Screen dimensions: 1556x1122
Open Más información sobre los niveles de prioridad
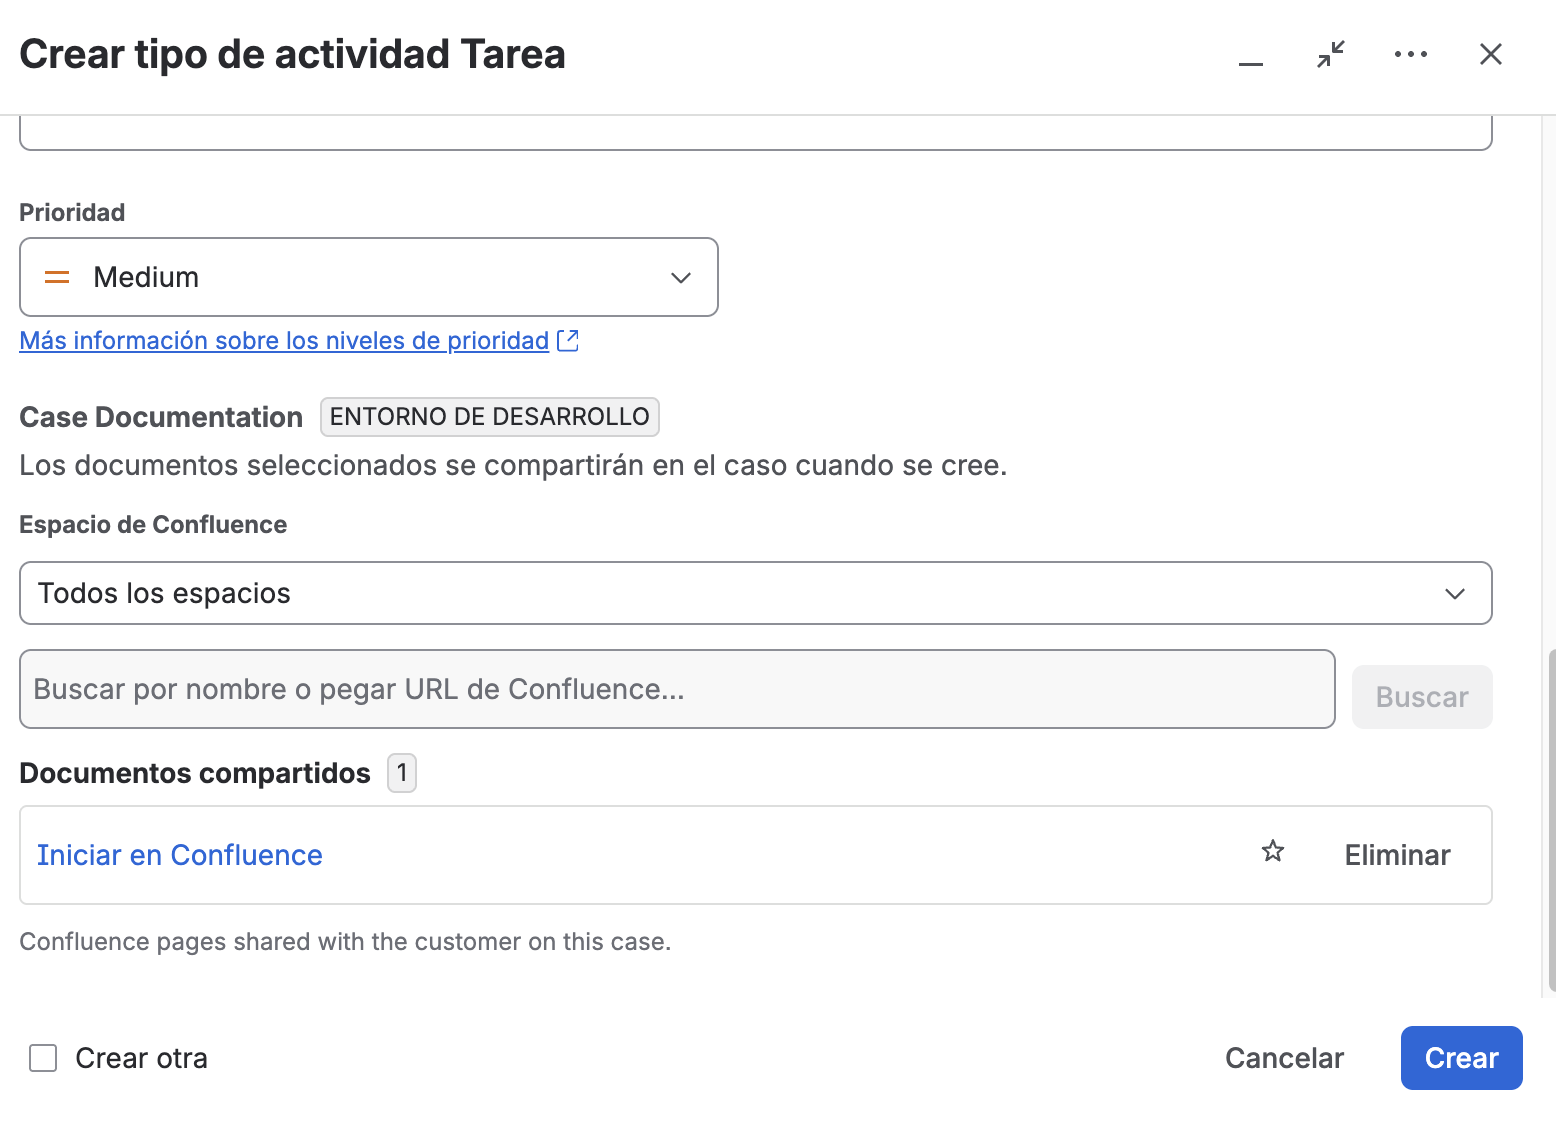284,340
